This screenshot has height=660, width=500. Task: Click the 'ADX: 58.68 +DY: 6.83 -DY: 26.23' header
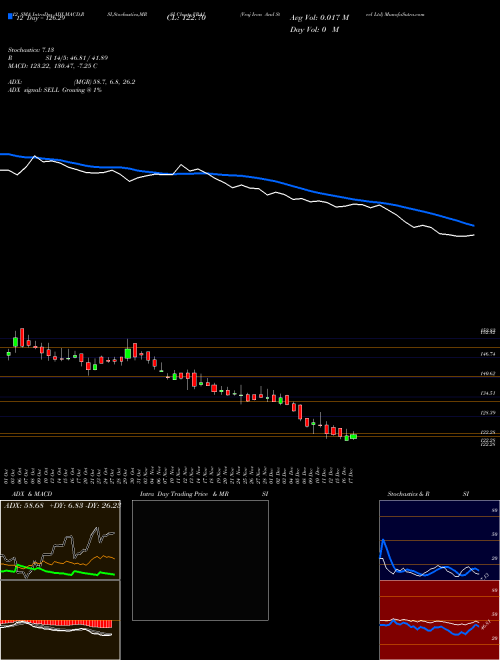pos(62,505)
